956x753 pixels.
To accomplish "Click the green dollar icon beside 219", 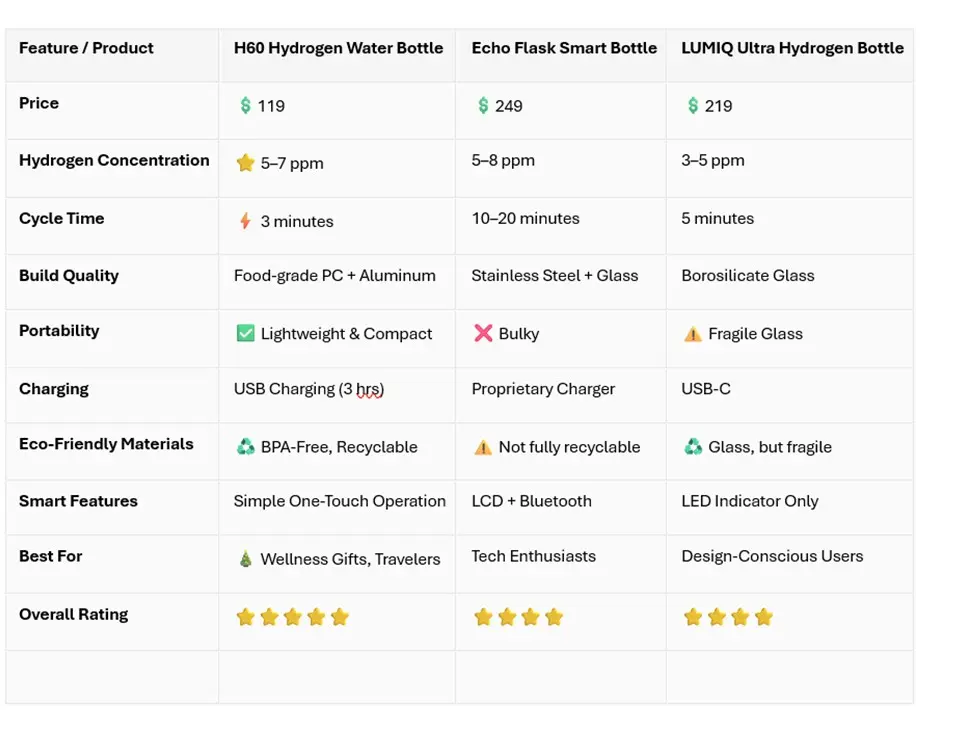I will (693, 105).
